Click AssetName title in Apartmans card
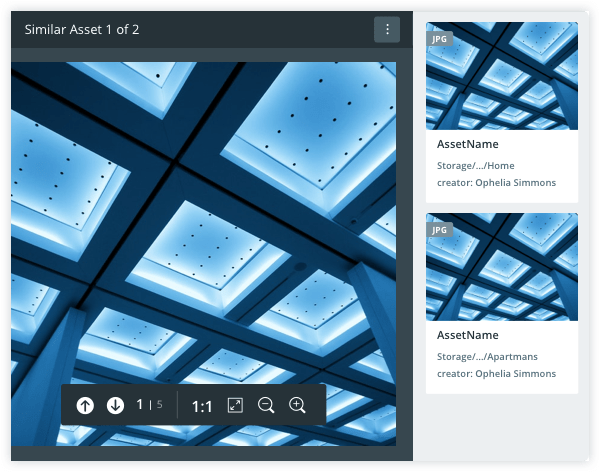This screenshot has width=600, height=472. [468, 335]
